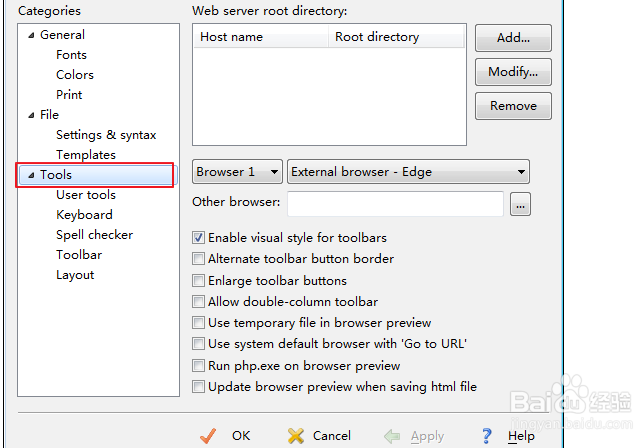The image size is (644, 448).
Task: Collapse the File category tree arrow
Action: coord(30,115)
